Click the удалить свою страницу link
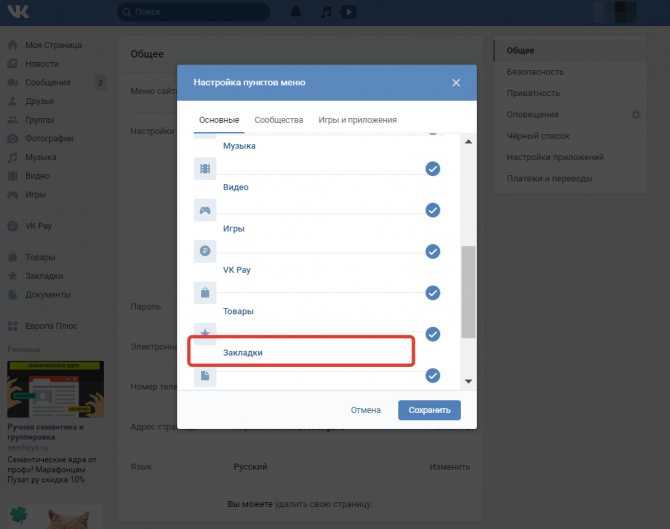670x529 pixels. click(323, 504)
